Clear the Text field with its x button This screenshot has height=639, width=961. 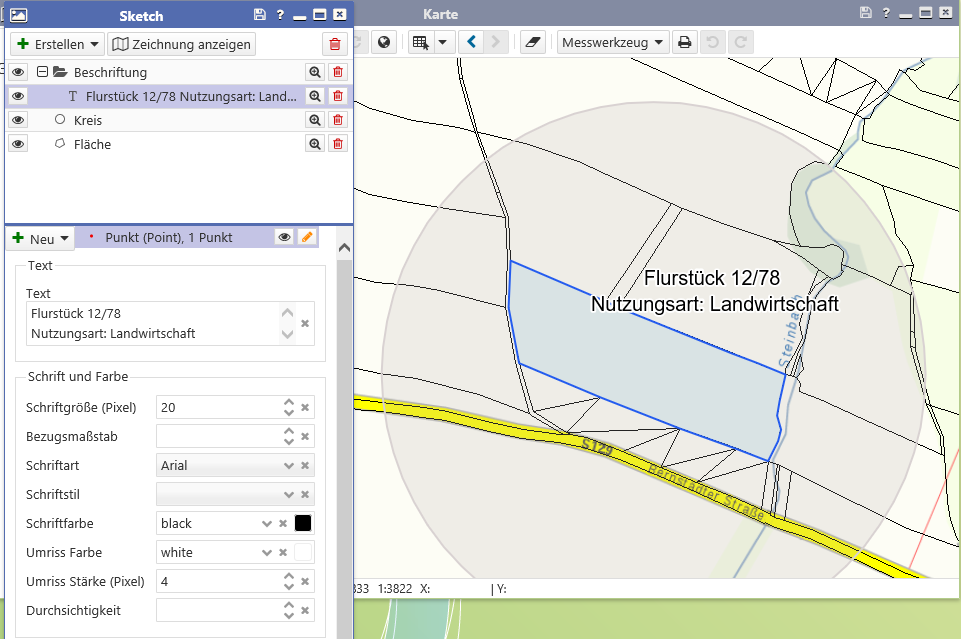(x=305, y=323)
